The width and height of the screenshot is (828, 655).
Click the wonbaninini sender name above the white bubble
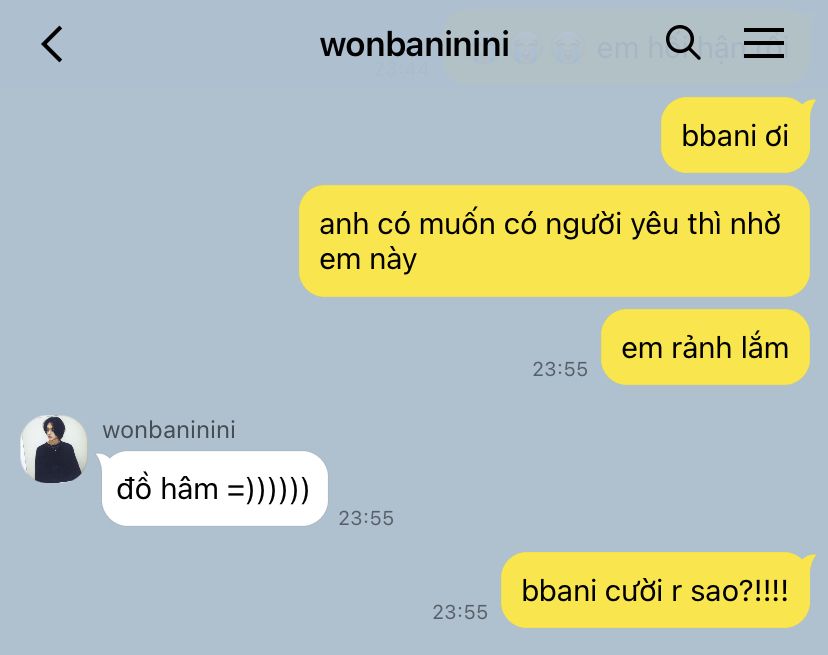point(169,430)
